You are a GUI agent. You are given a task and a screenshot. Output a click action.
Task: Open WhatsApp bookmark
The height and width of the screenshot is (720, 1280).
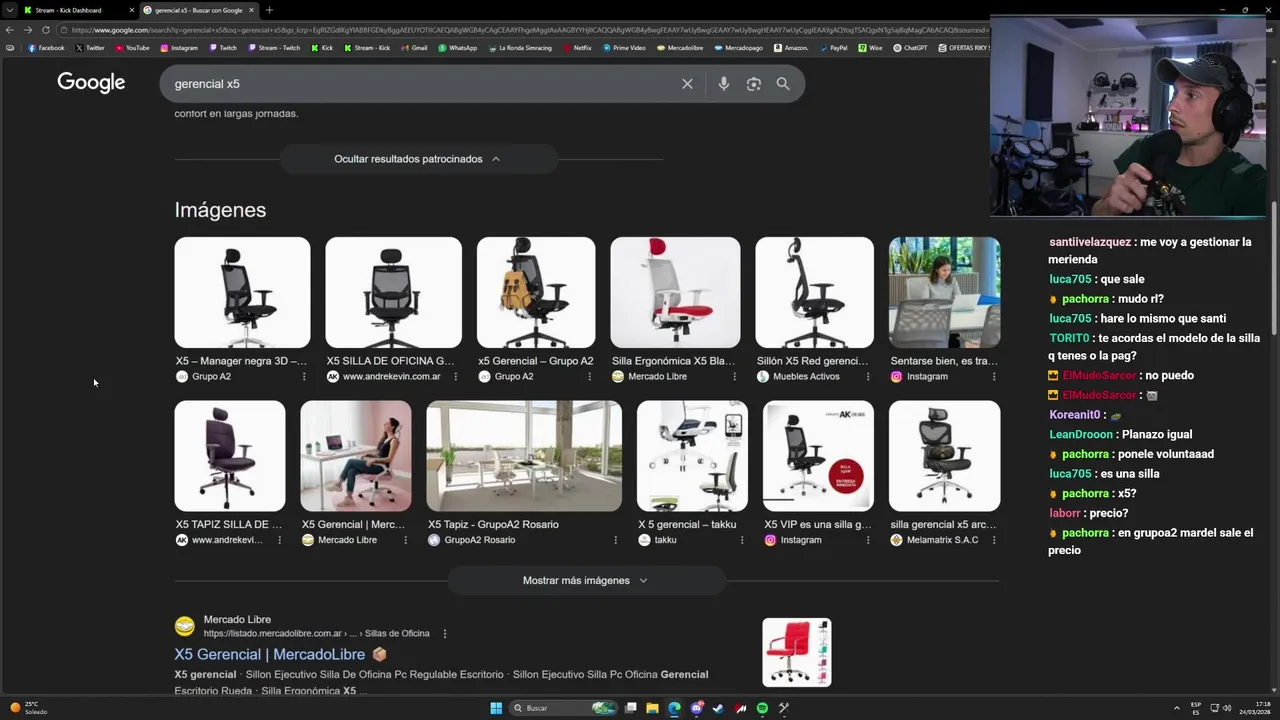point(458,48)
